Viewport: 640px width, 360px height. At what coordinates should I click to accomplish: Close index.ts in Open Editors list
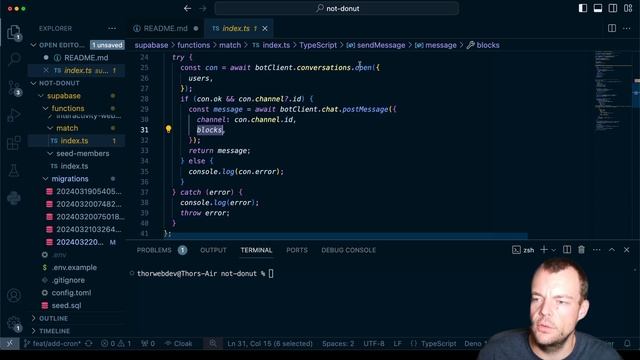[x=46, y=70]
